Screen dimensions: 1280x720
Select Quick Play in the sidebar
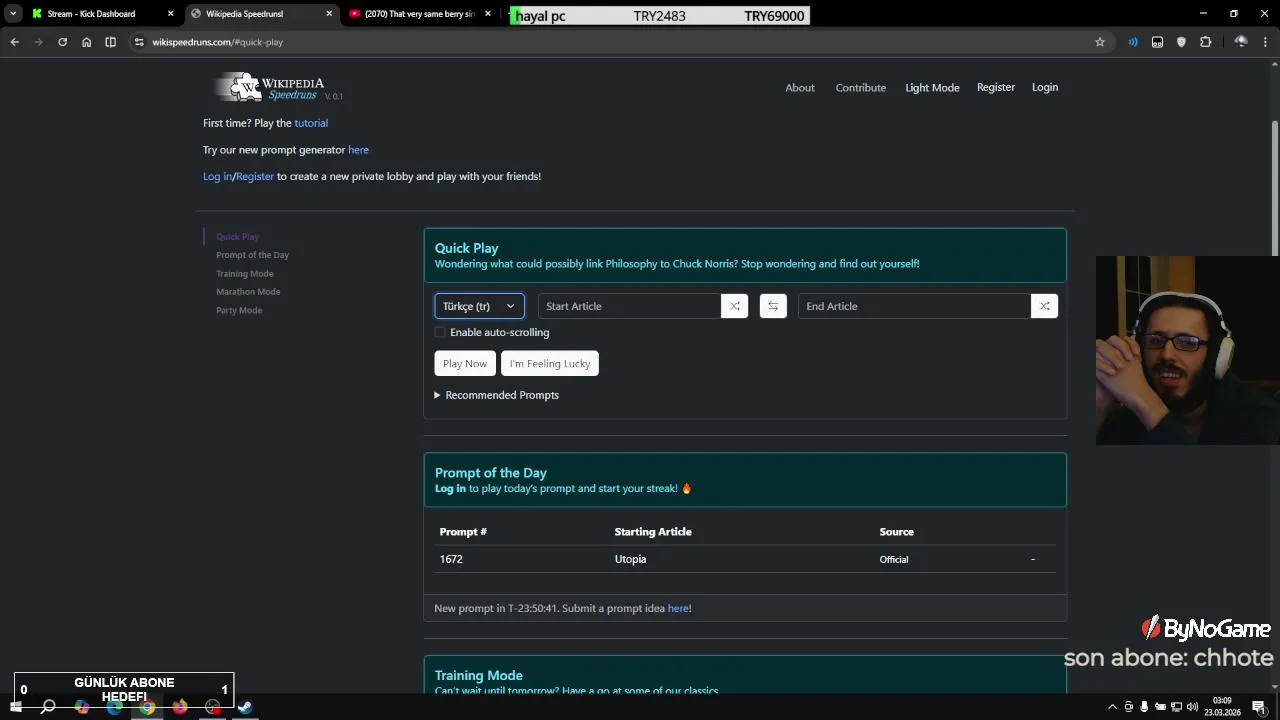(x=237, y=237)
